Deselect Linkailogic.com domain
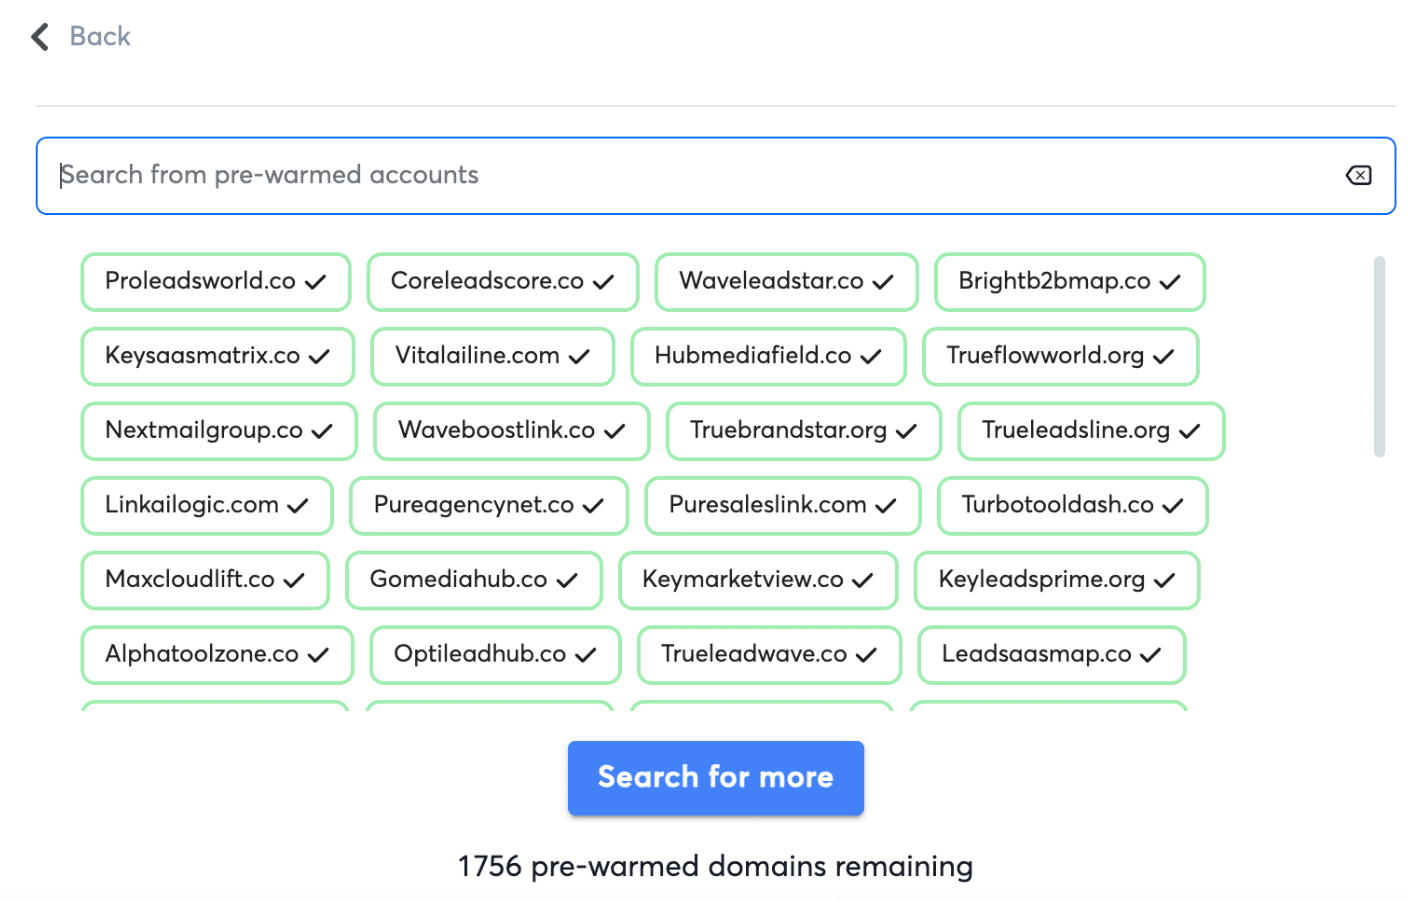 tap(206, 506)
